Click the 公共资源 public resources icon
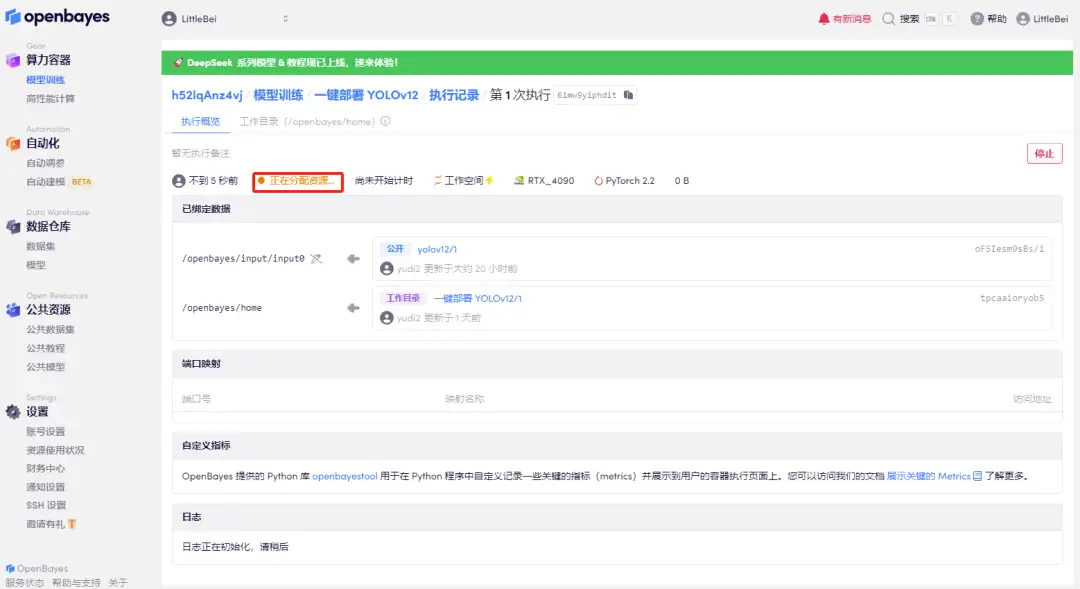This screenshot has height=589, width=1080. (x=12, y=309)
